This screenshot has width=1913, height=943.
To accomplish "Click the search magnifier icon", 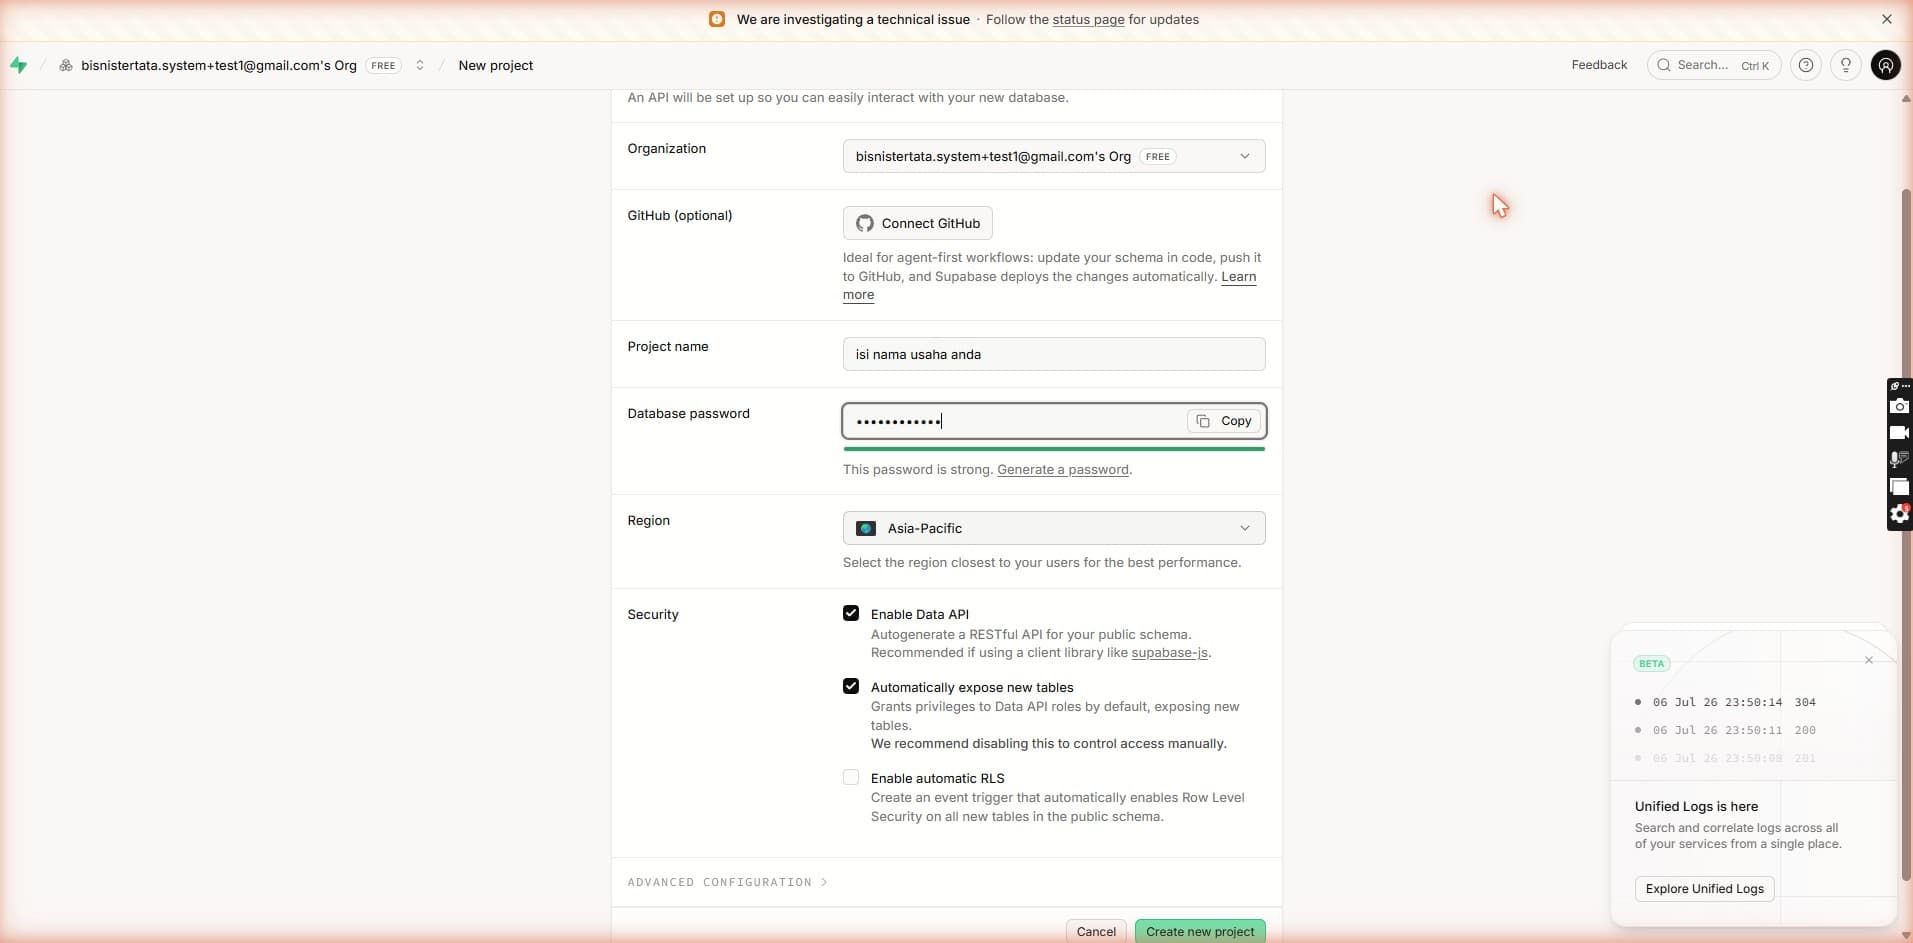I will coord(1664,65).
